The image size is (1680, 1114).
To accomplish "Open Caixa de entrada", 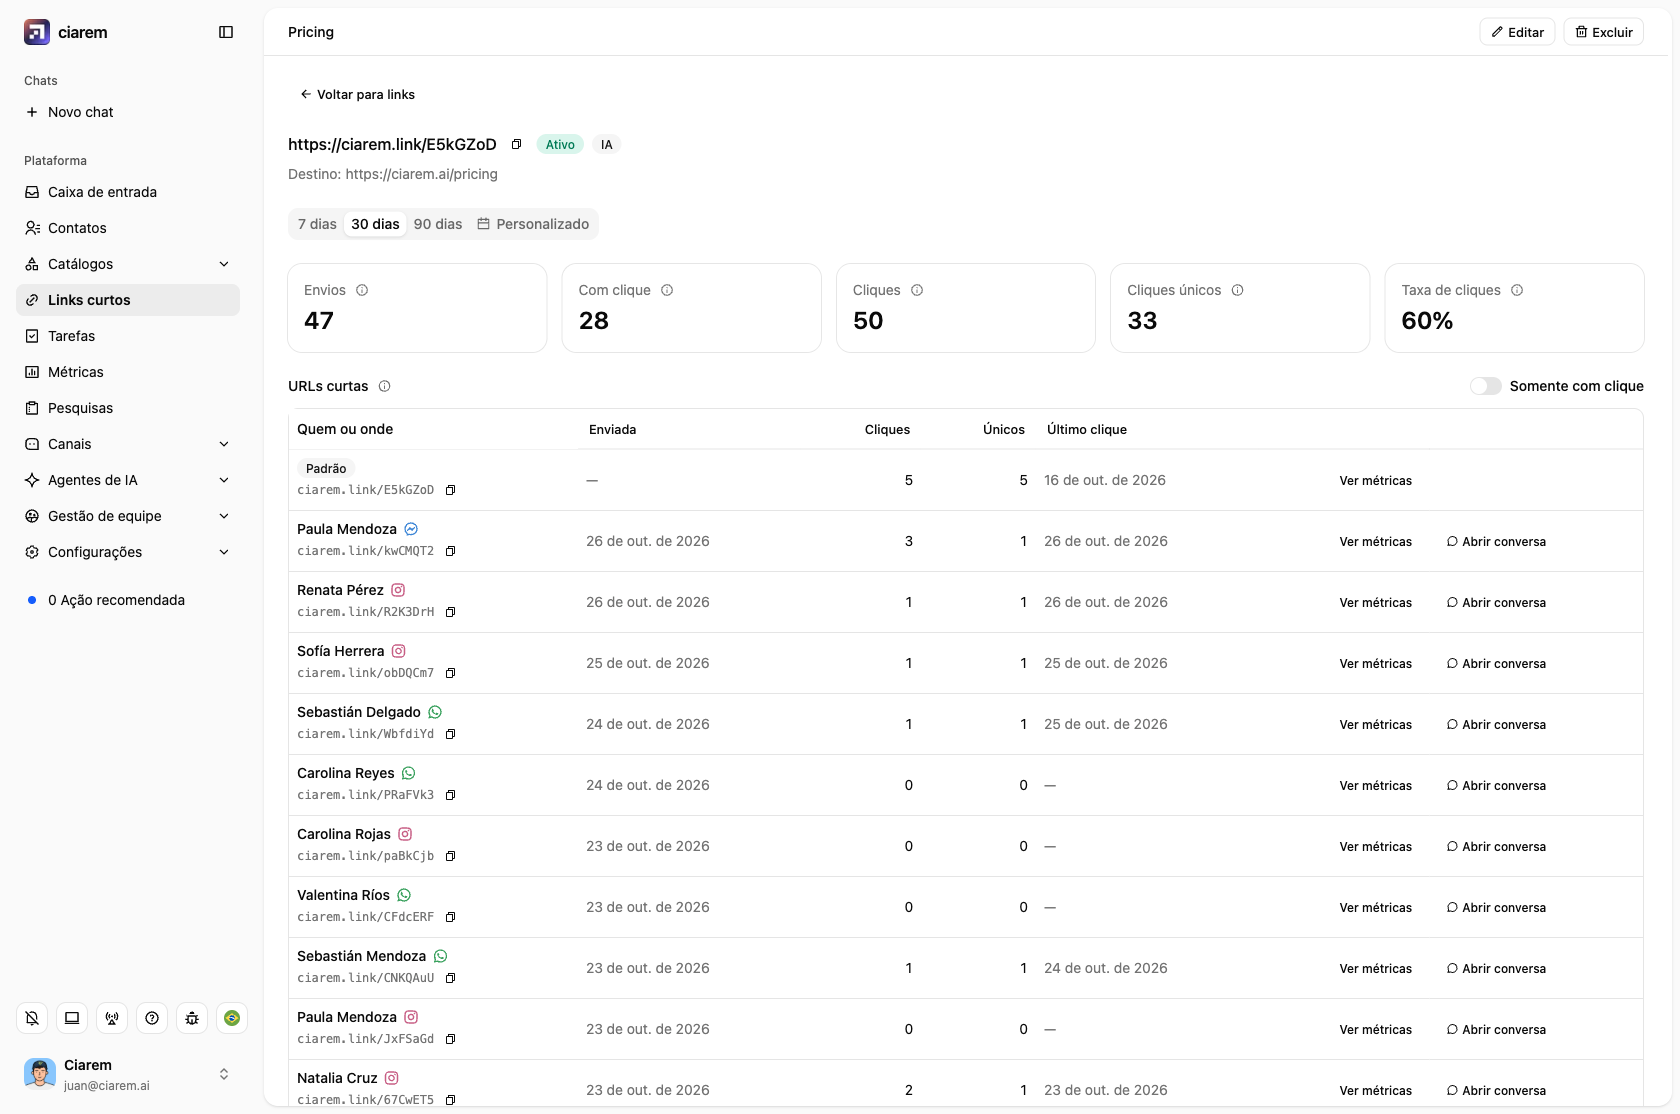I will click(128, 192).
